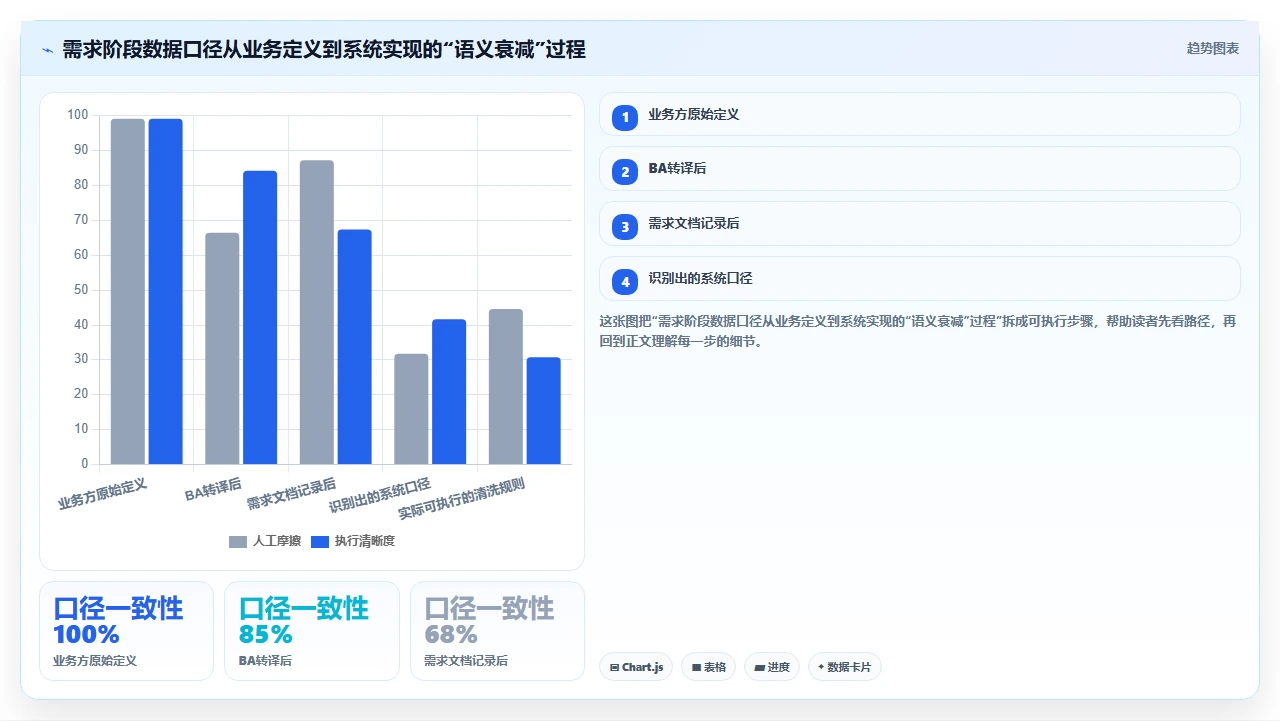Click the blue bar for BA转译后
Screen dimensions: 1280x721
point(260,317)
